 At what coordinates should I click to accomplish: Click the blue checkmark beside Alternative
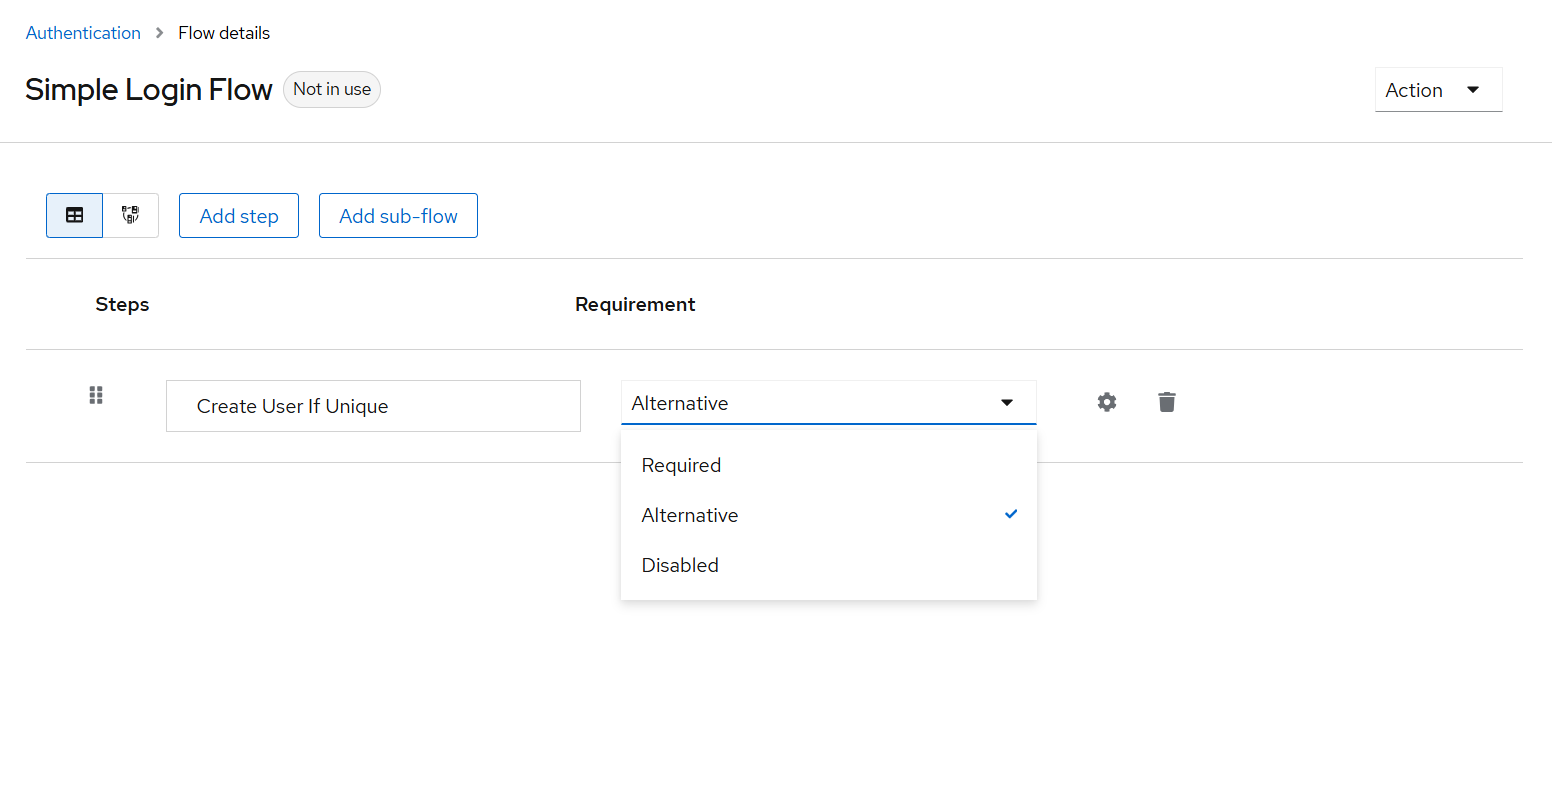[x=1011, y=514]
